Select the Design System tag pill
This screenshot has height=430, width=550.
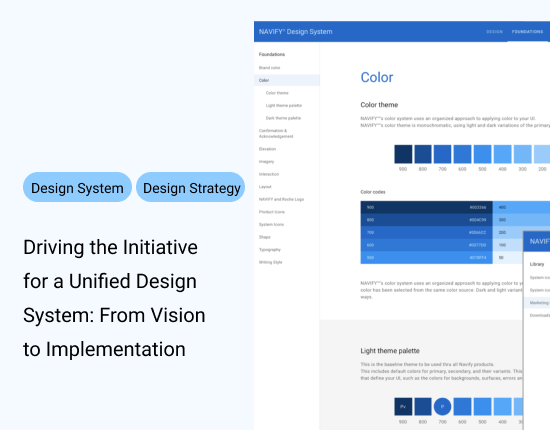coord(77,187)
